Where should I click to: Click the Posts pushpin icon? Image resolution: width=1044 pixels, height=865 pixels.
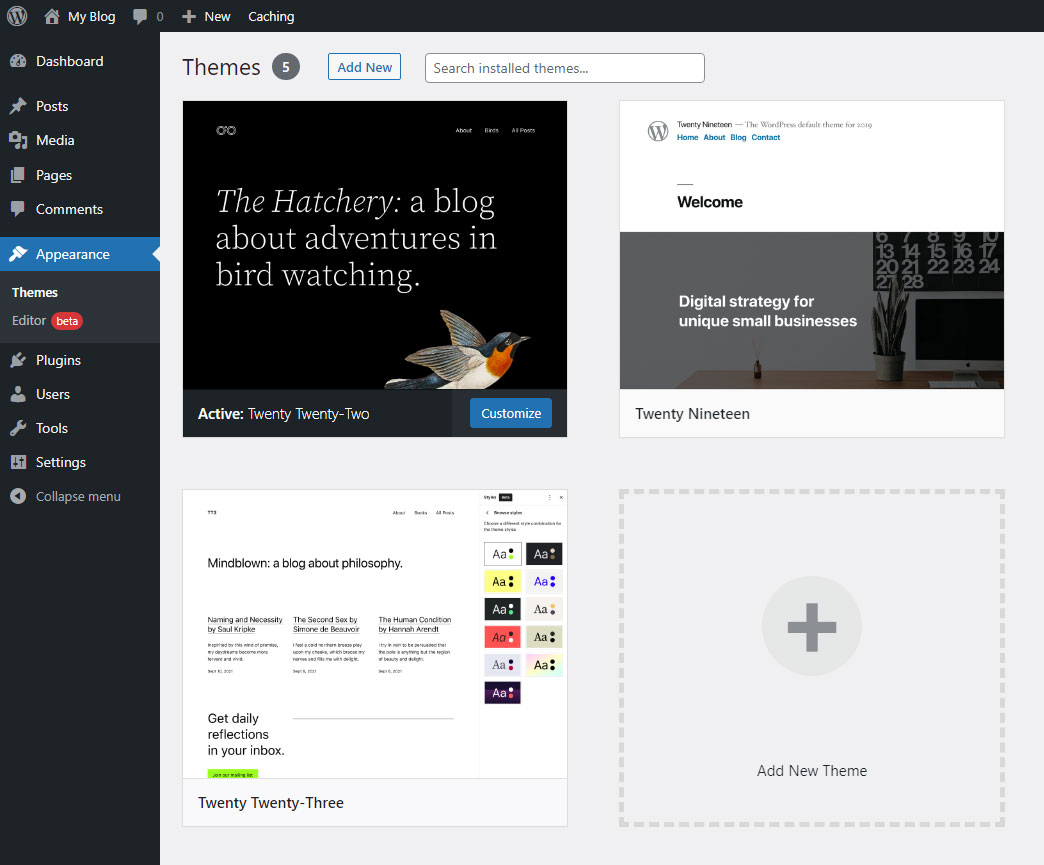coord(18,106)
